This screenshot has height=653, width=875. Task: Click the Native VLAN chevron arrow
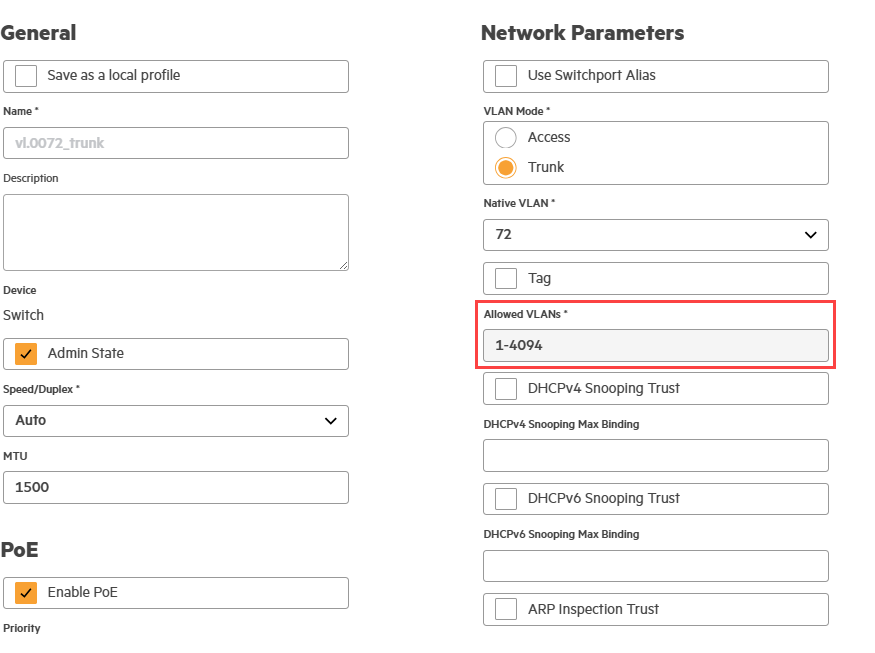[x=811, y=235]
